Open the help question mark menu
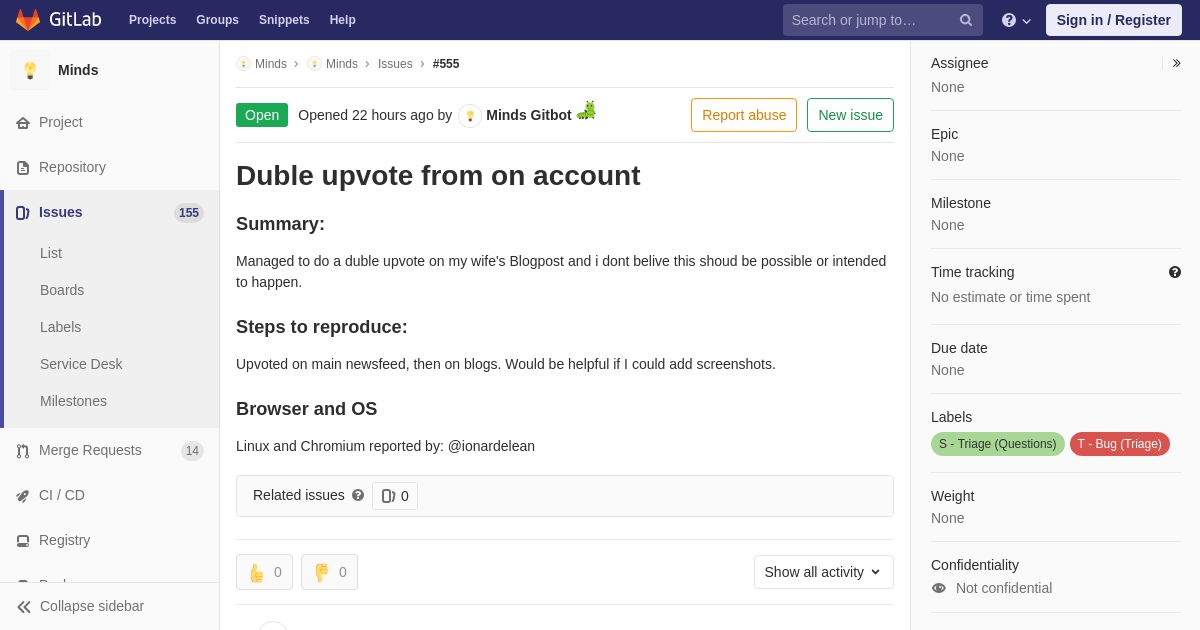 [x=1016, y=20]
